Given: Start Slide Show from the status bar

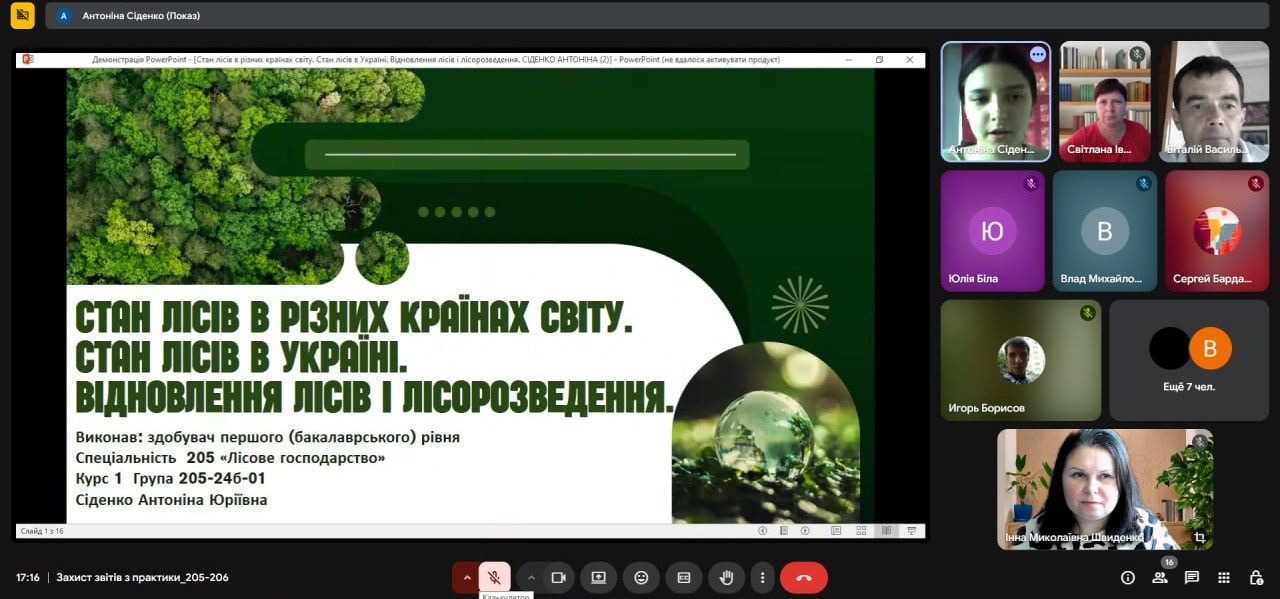Looking at the screenshot, I should (911, 531).
